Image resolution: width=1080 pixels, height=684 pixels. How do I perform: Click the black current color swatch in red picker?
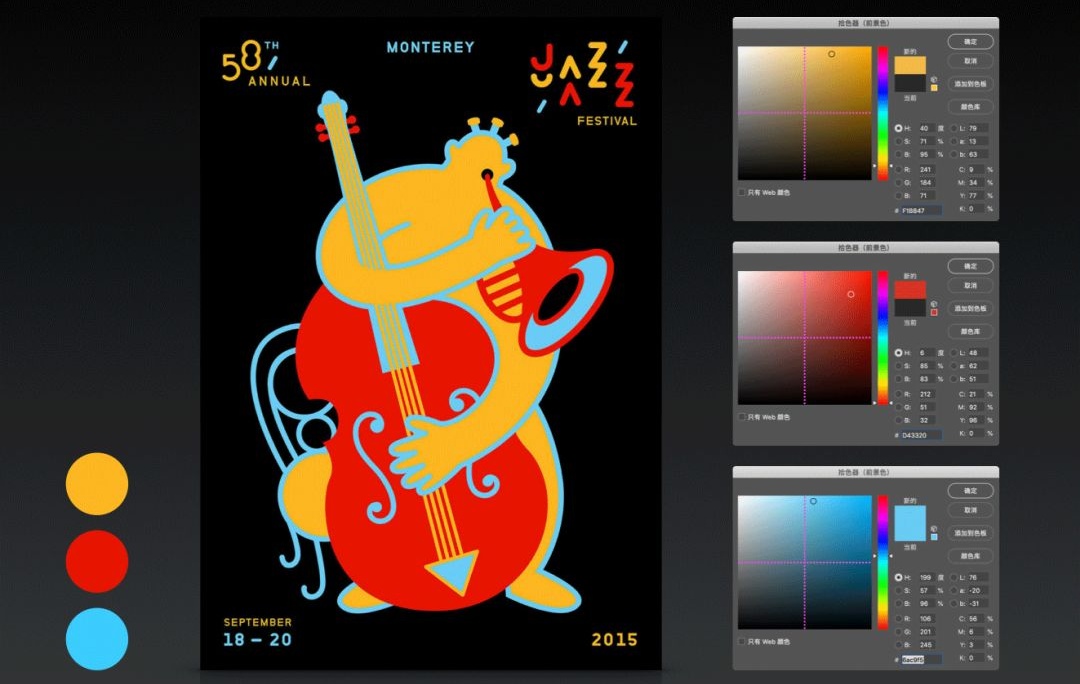pyautogui.click(x=910, y=307)
